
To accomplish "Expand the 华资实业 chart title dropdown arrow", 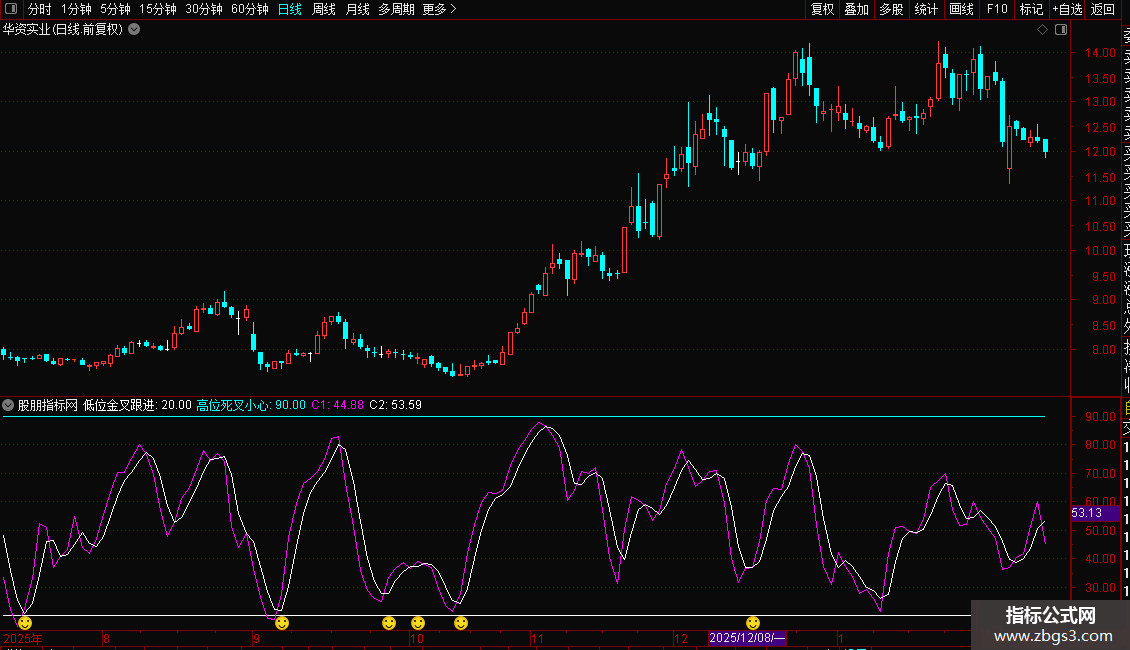I will click(x=134, y=29).
